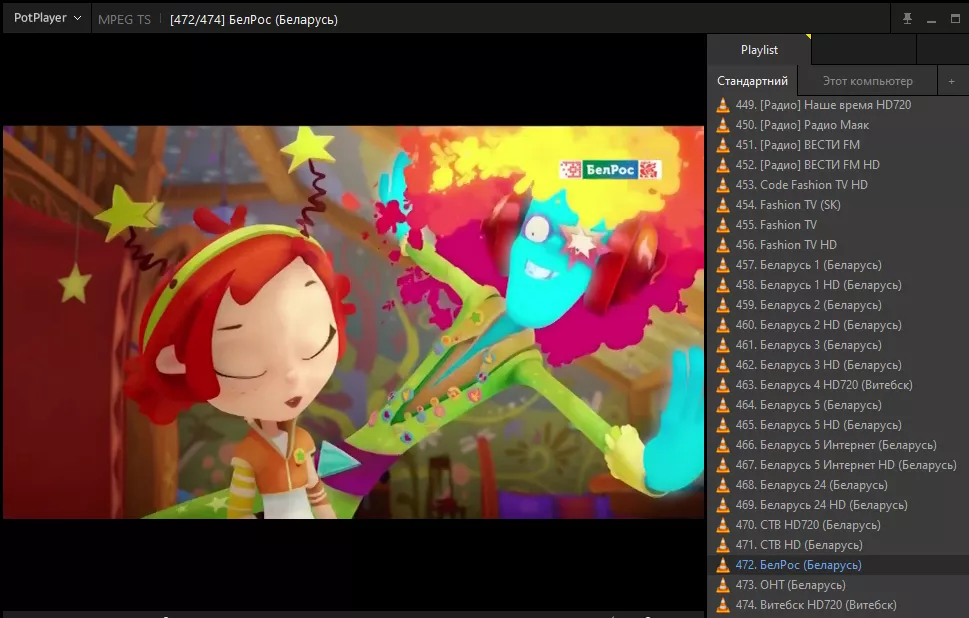
Task: Select 463. Беларусь 4 HD720 (Витебск)
Action: (x=838, y=384)
